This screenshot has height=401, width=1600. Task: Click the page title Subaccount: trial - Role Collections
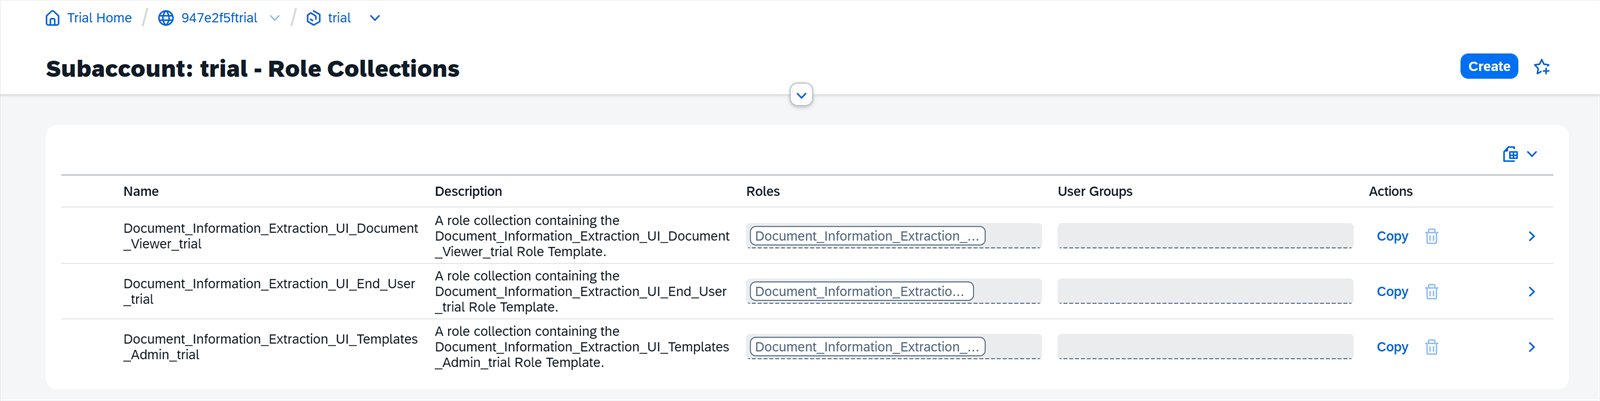click(x=253, y=69)
